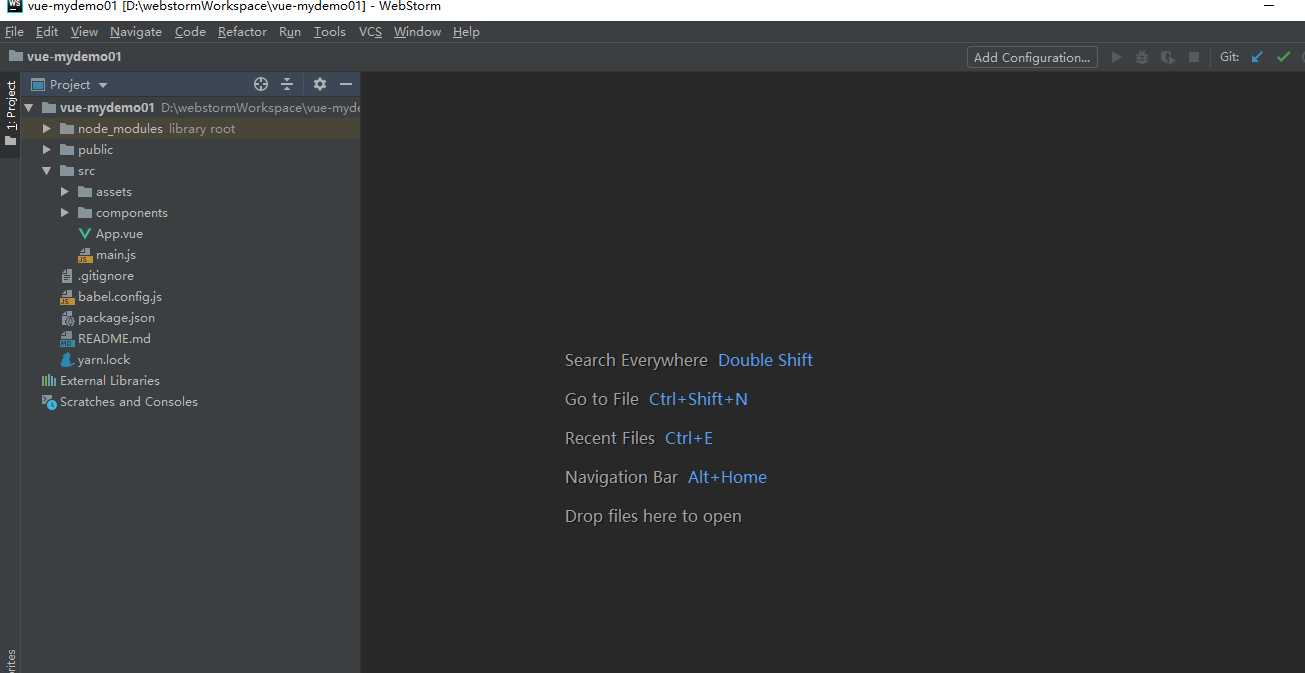Screen dimensions: 1305x673
Task: Open the Help menu
Action: tap(466, 32)
